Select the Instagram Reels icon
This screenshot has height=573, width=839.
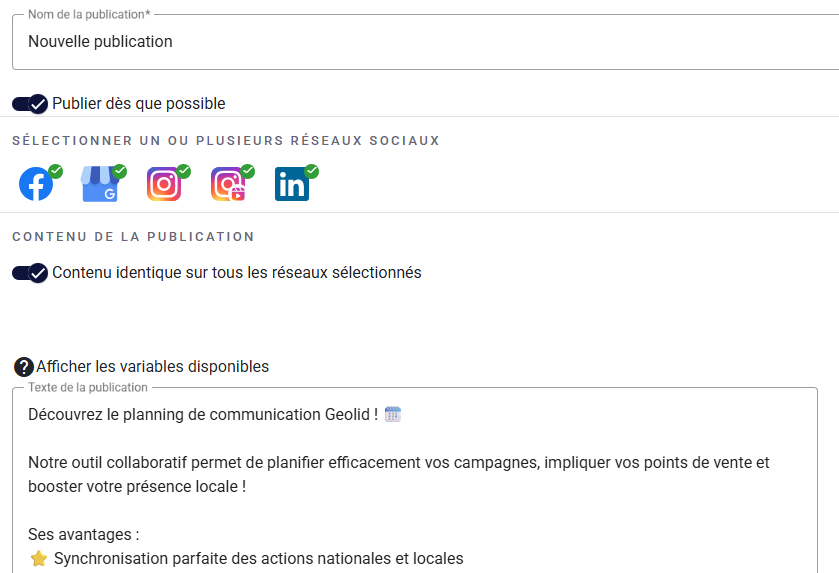click(227, 185)
